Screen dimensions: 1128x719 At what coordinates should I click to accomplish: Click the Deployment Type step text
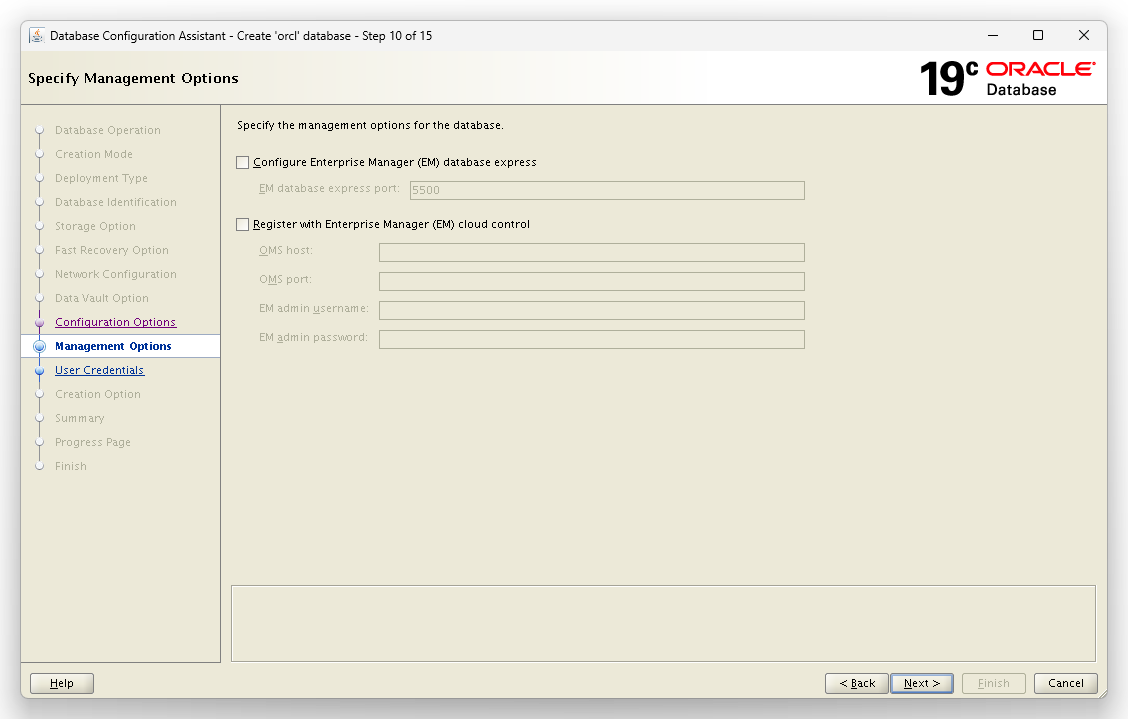click(101, 178)
